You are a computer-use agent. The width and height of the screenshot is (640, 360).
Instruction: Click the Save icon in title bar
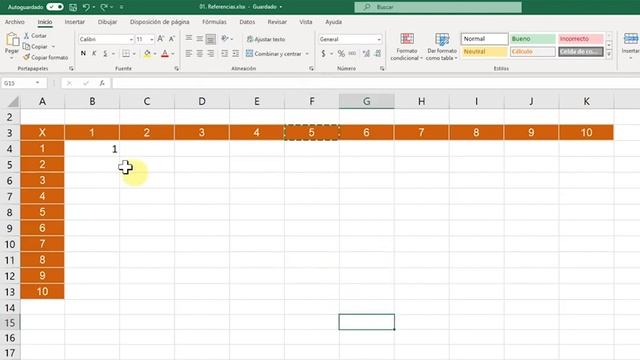click(73, 7)
